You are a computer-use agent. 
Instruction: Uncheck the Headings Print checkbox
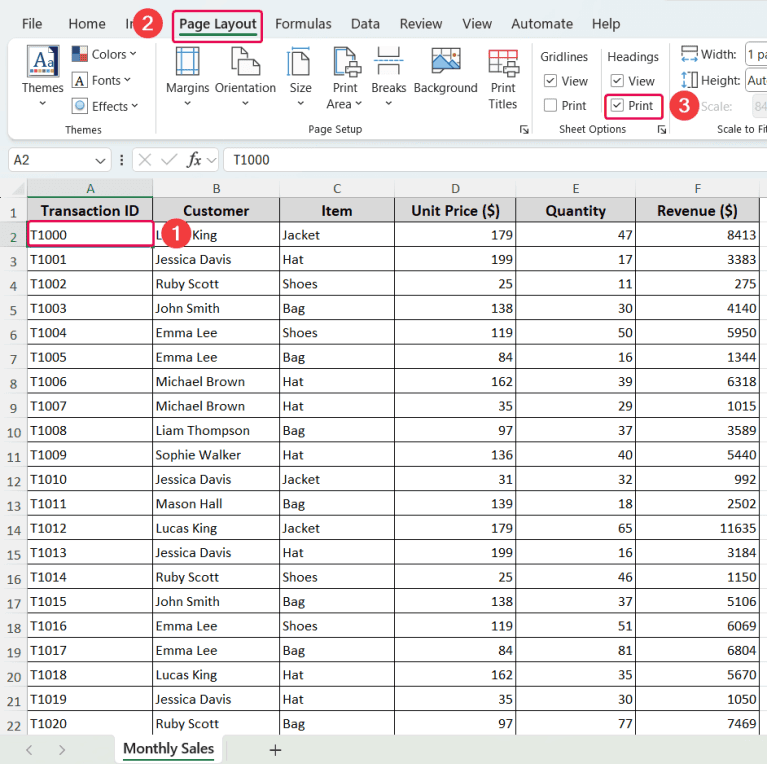617,105
